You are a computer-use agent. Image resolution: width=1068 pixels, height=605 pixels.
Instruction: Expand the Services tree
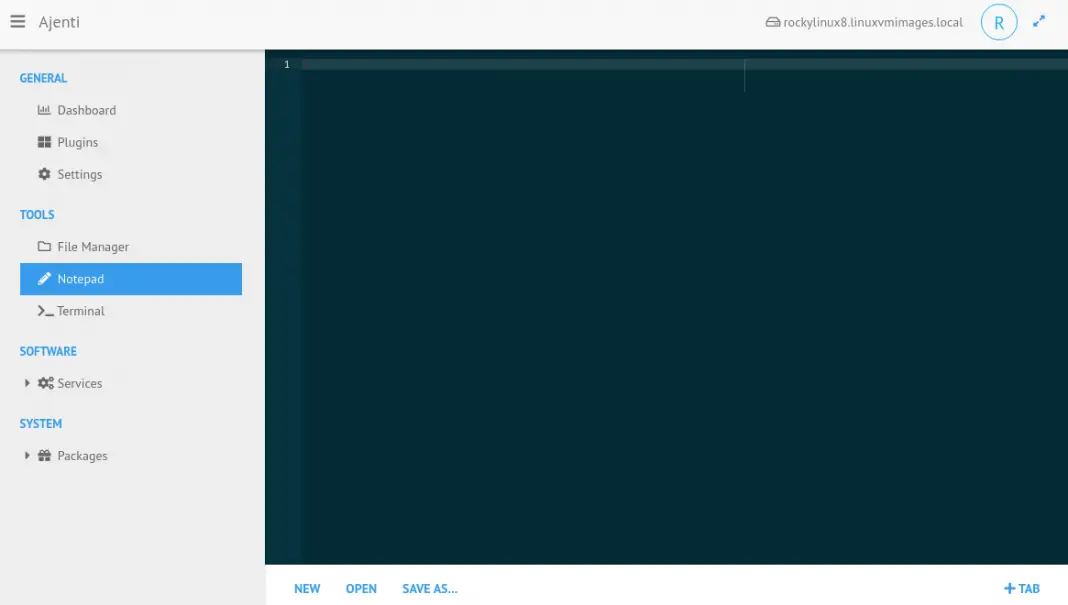[26, 383]
